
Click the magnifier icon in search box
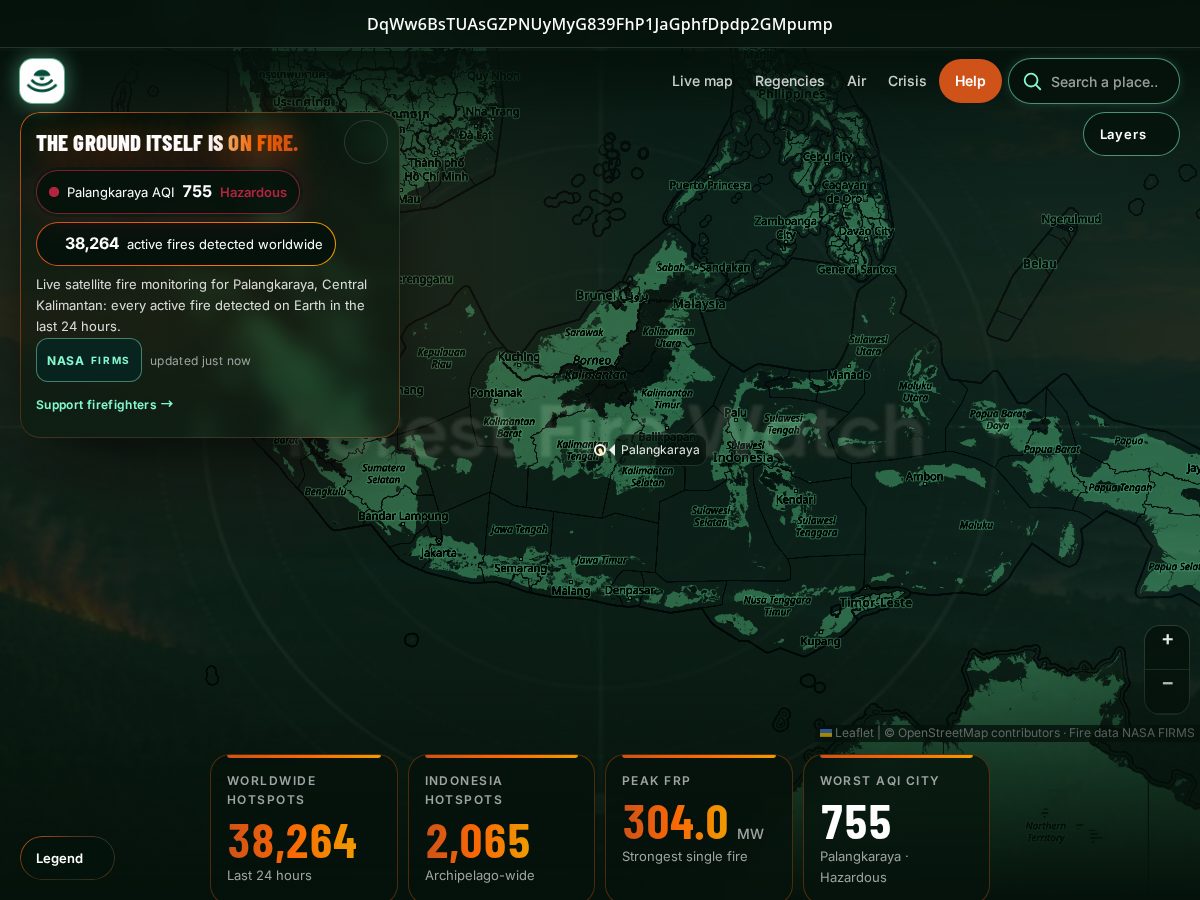tap(1032, 82)
